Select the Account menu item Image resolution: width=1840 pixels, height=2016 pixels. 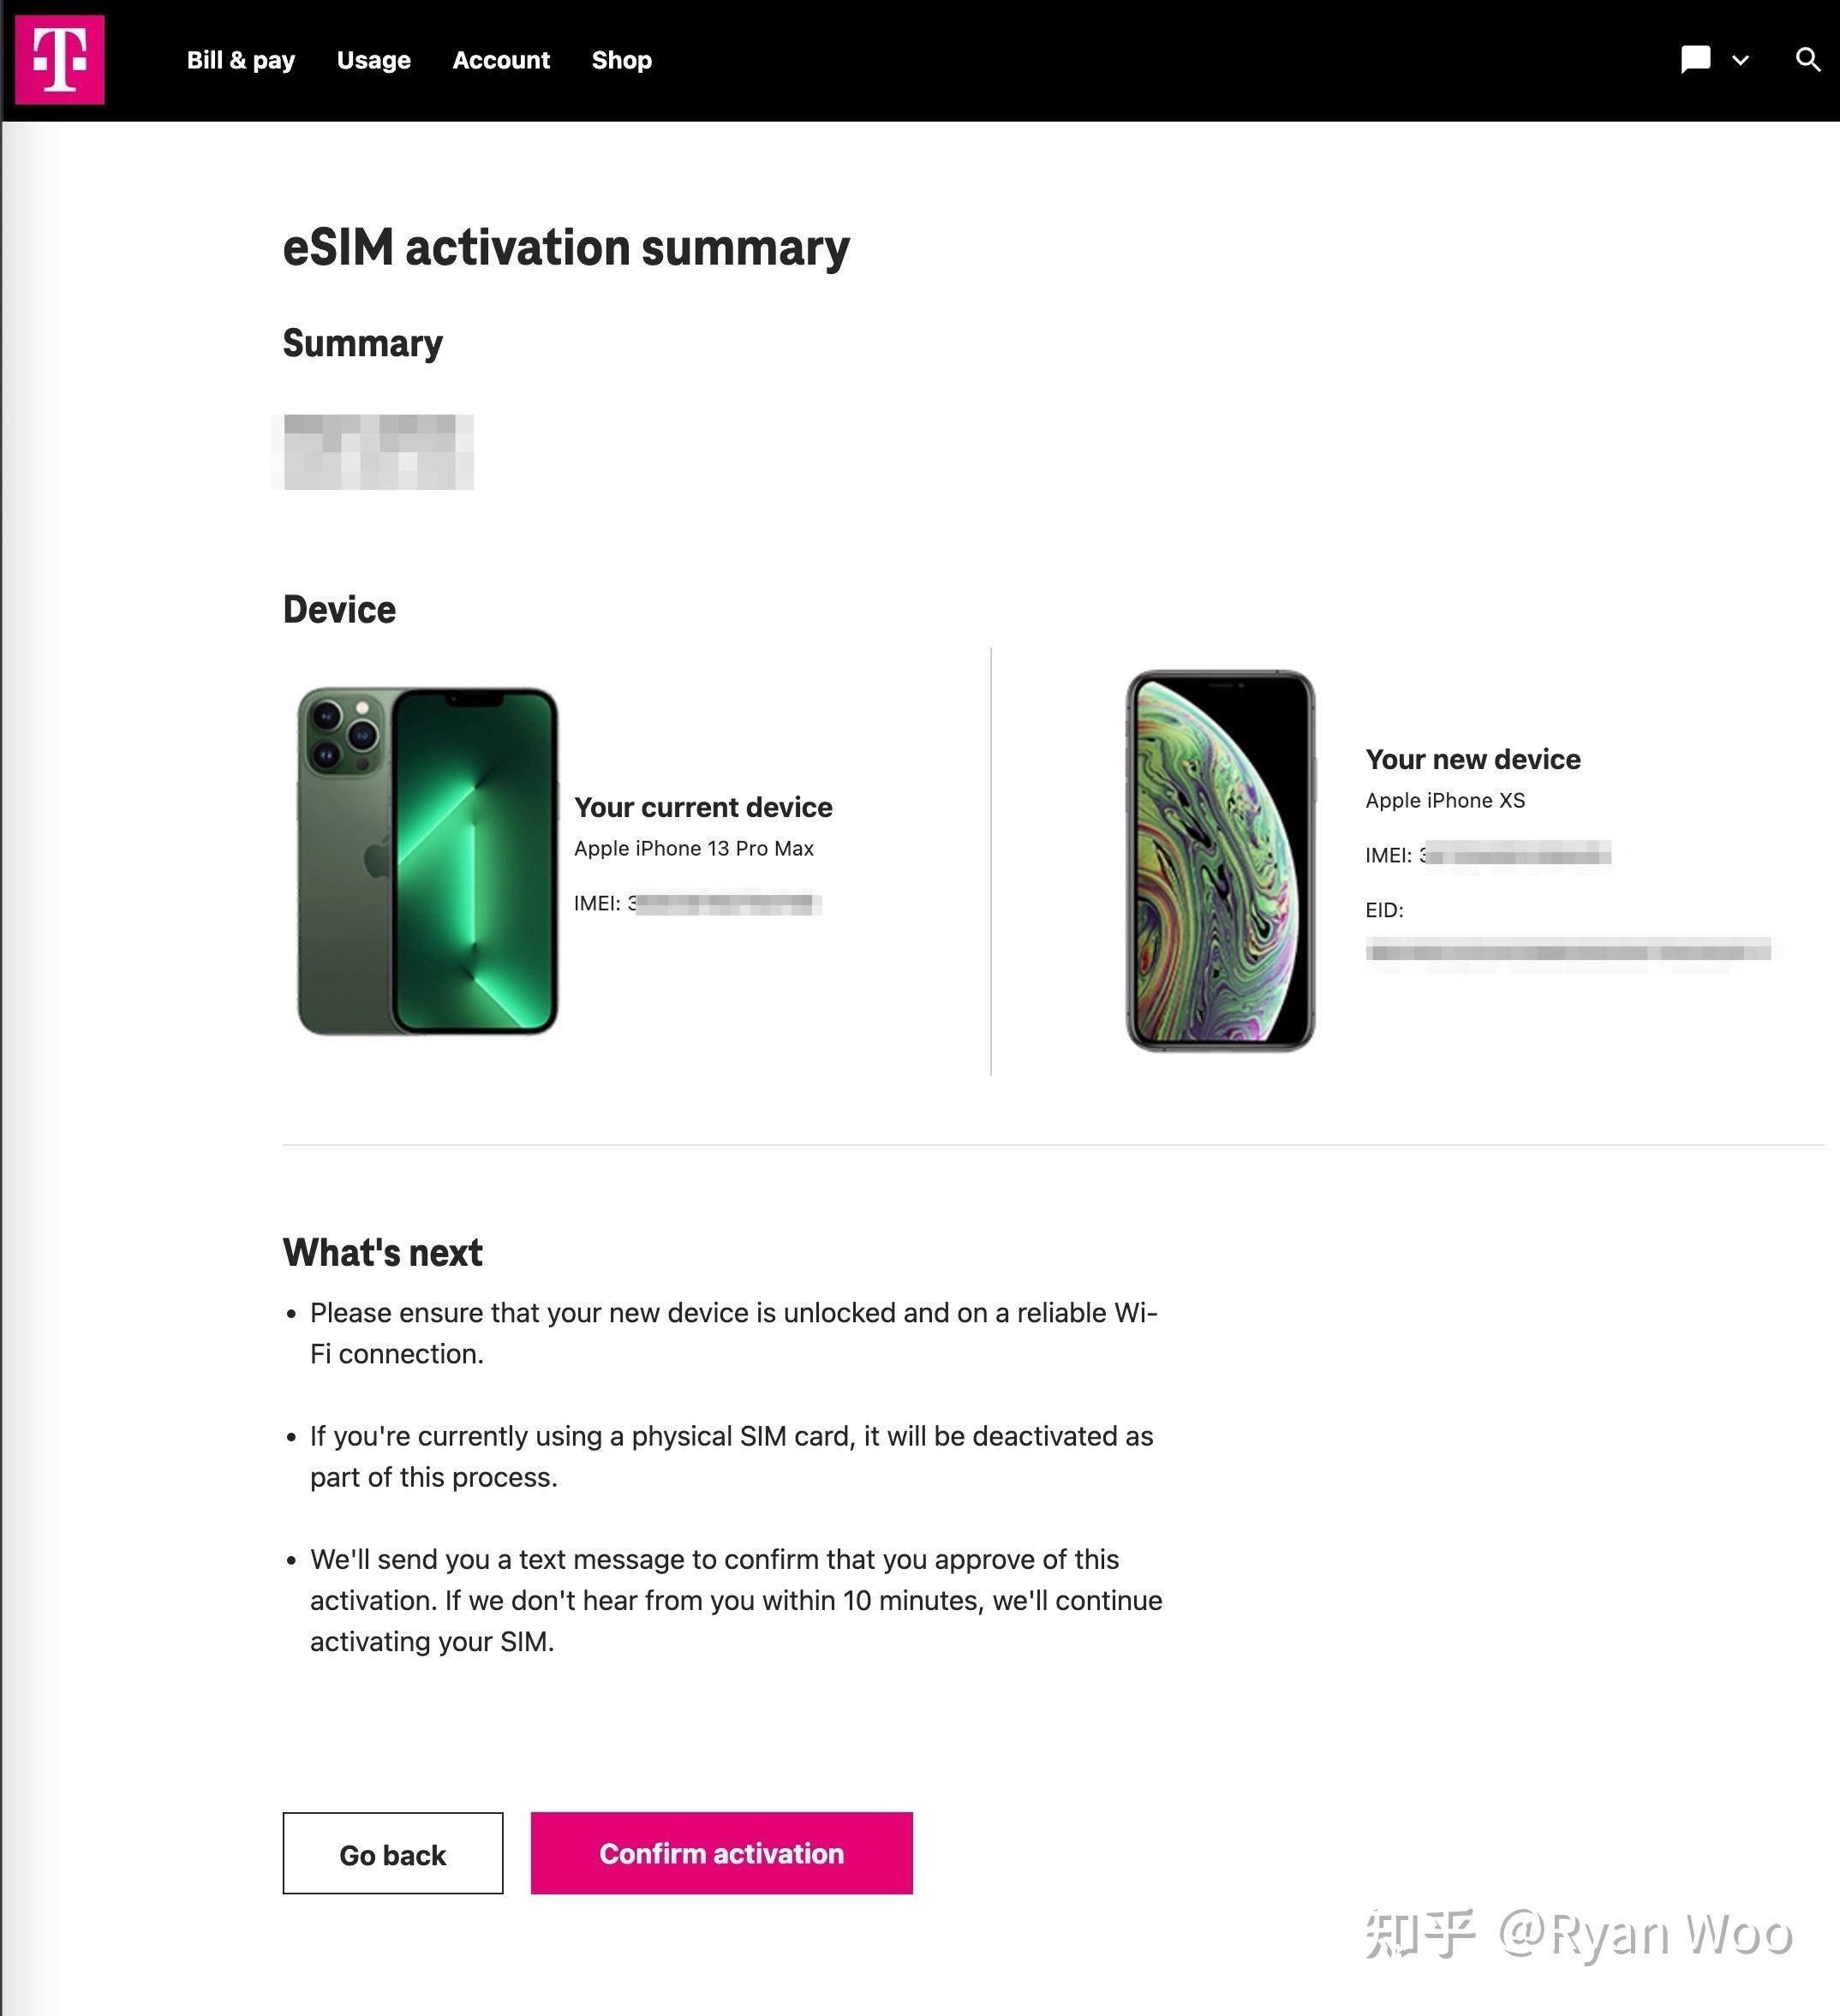click(x=501, y=60)
